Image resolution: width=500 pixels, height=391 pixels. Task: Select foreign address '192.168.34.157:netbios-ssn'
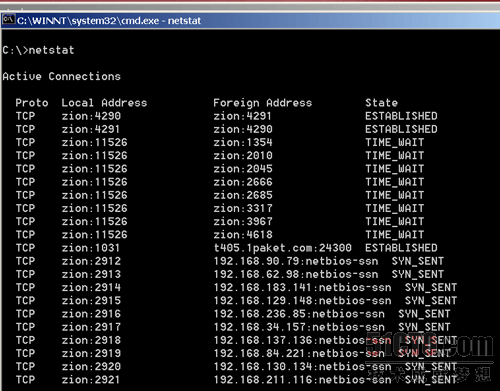[299, 327]
